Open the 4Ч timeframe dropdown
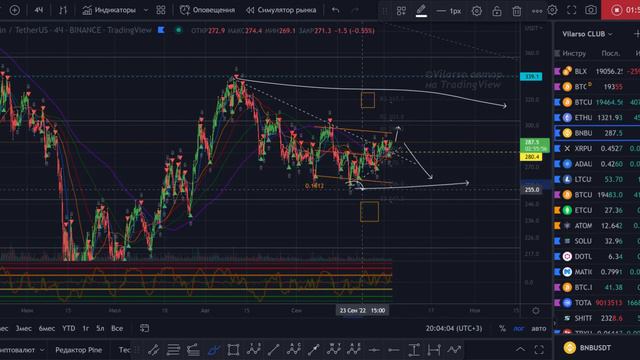 [39, 10]
